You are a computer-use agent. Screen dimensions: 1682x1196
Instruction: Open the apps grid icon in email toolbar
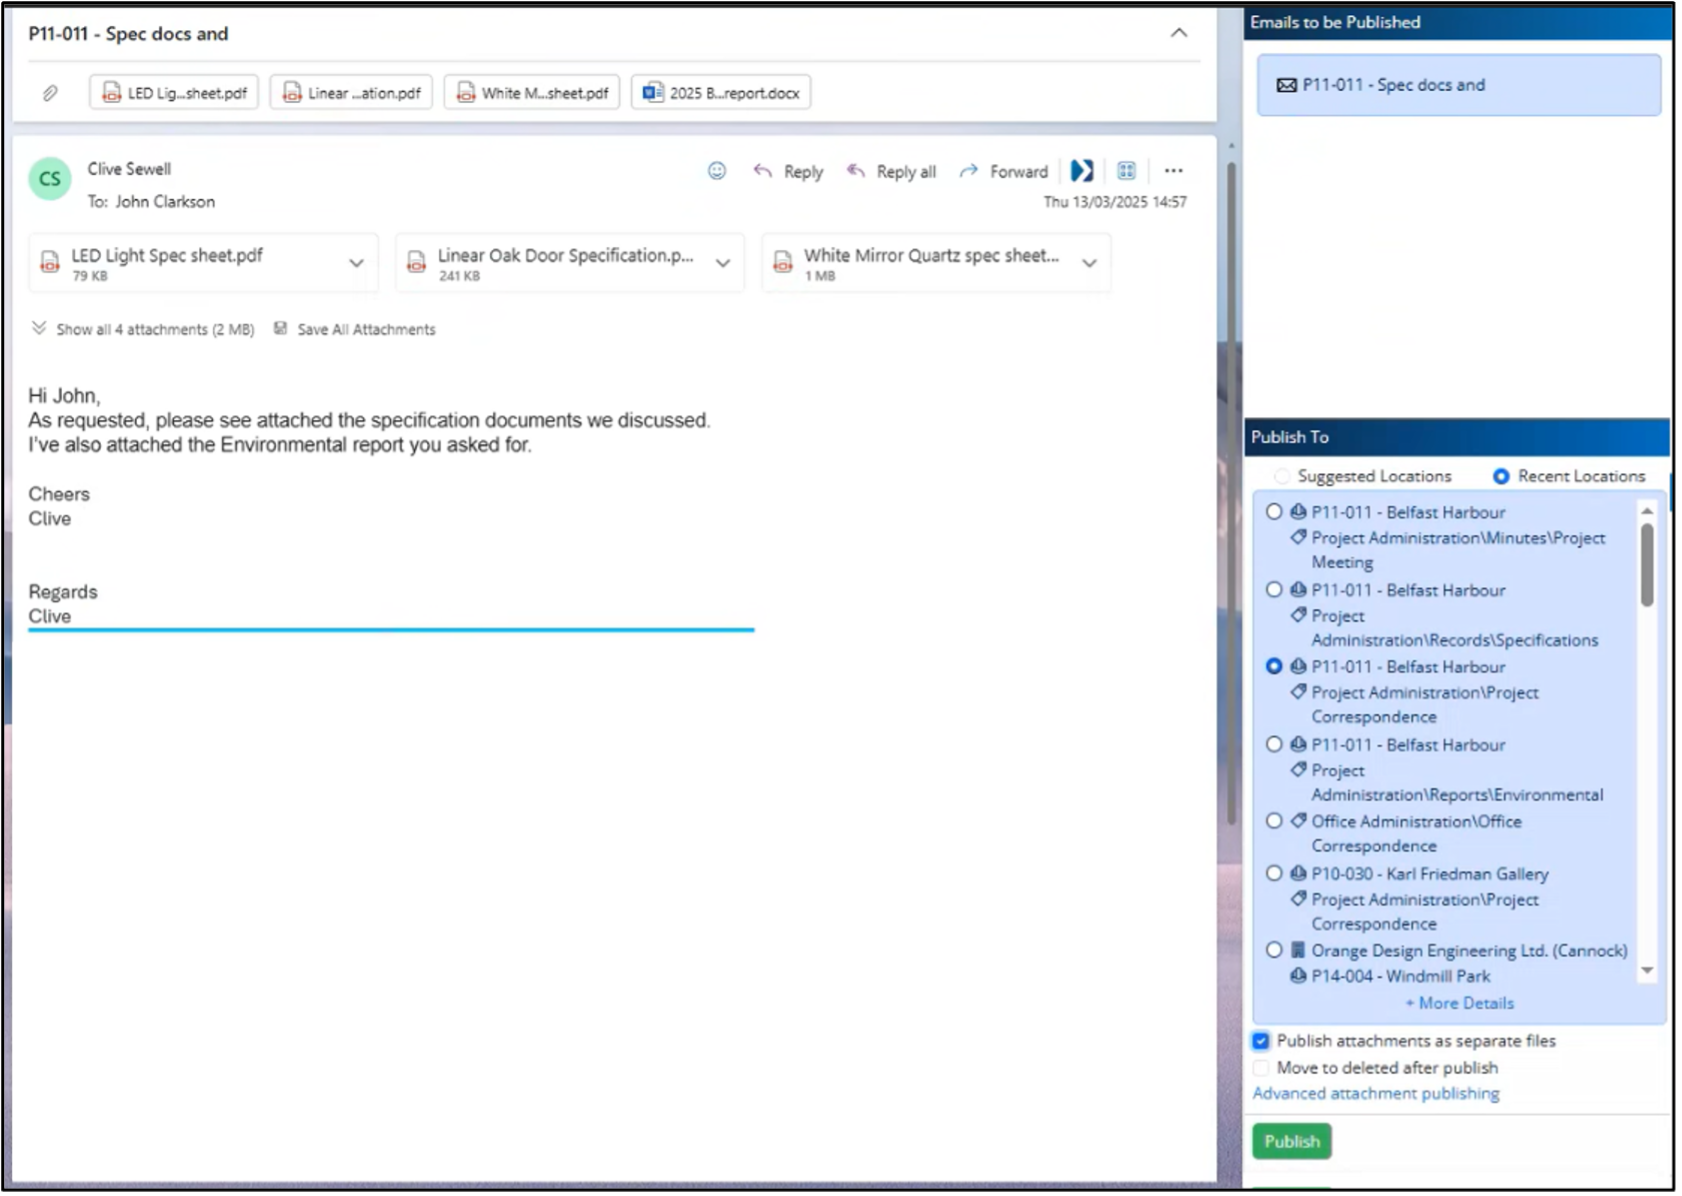tap(1126, 171)
